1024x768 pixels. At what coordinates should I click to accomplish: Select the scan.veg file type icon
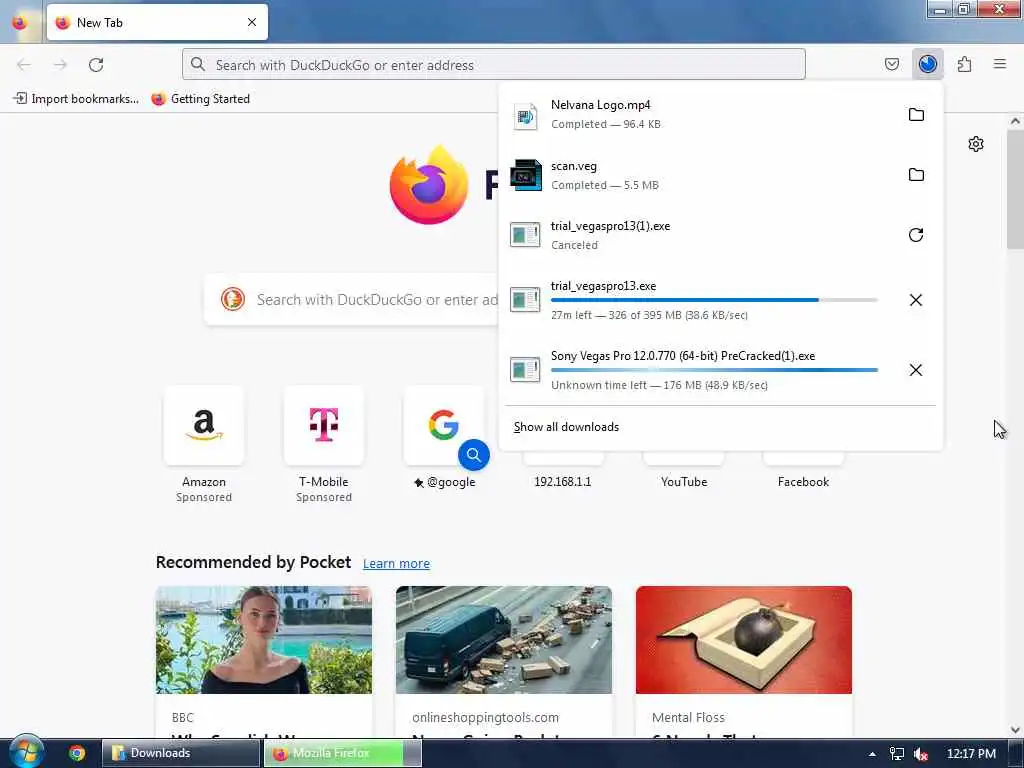[x=526, y=175]
